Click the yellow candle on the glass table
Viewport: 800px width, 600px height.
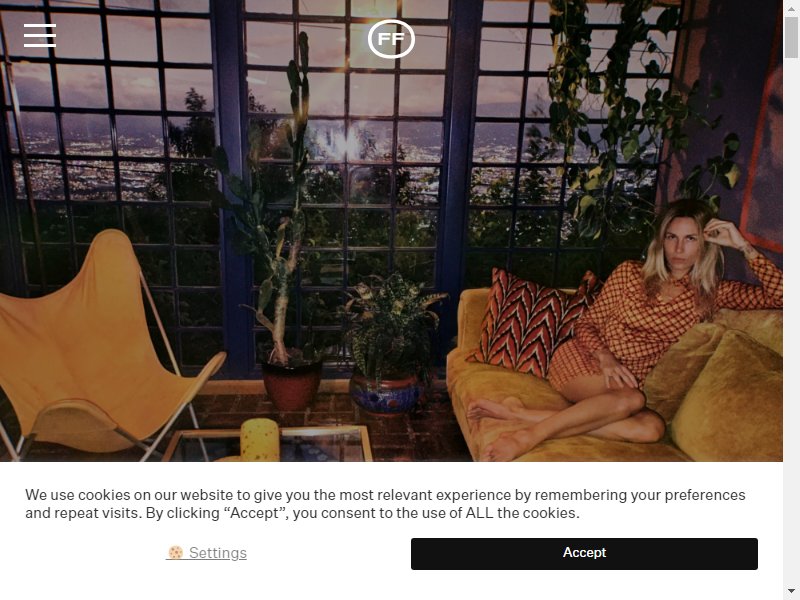pyautogui.click(x=260, y=439)
